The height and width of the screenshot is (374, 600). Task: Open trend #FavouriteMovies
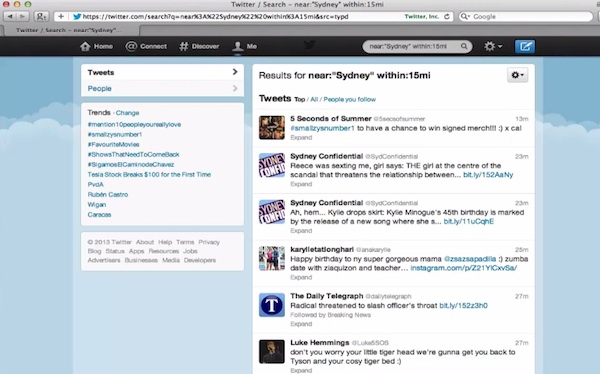point(113,144)
